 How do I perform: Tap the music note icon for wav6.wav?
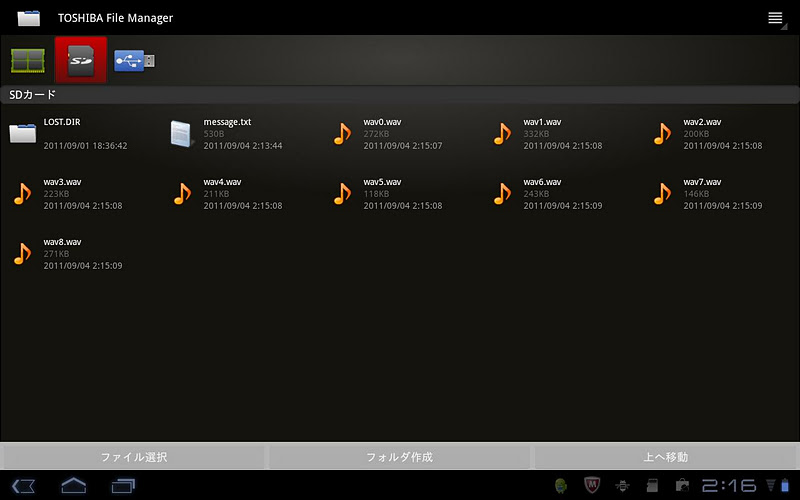point(503,194)
